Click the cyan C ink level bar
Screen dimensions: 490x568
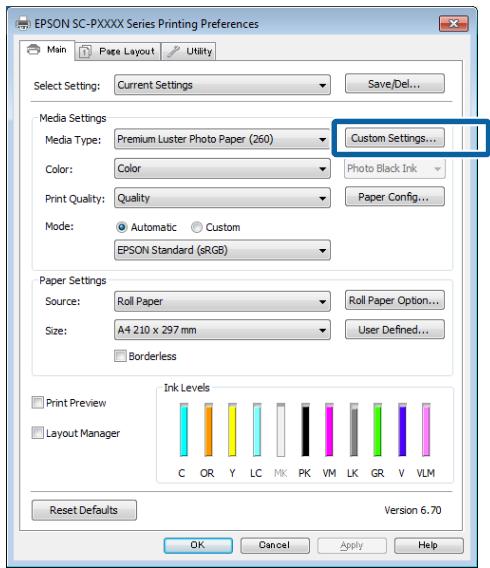pos(184,430)
